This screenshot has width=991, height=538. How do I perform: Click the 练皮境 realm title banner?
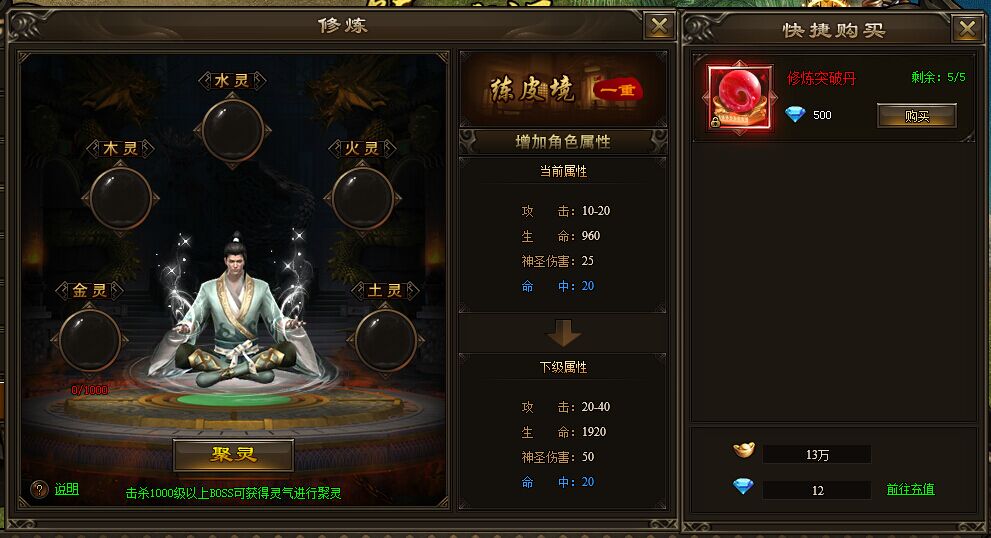[x=563, y=89]
